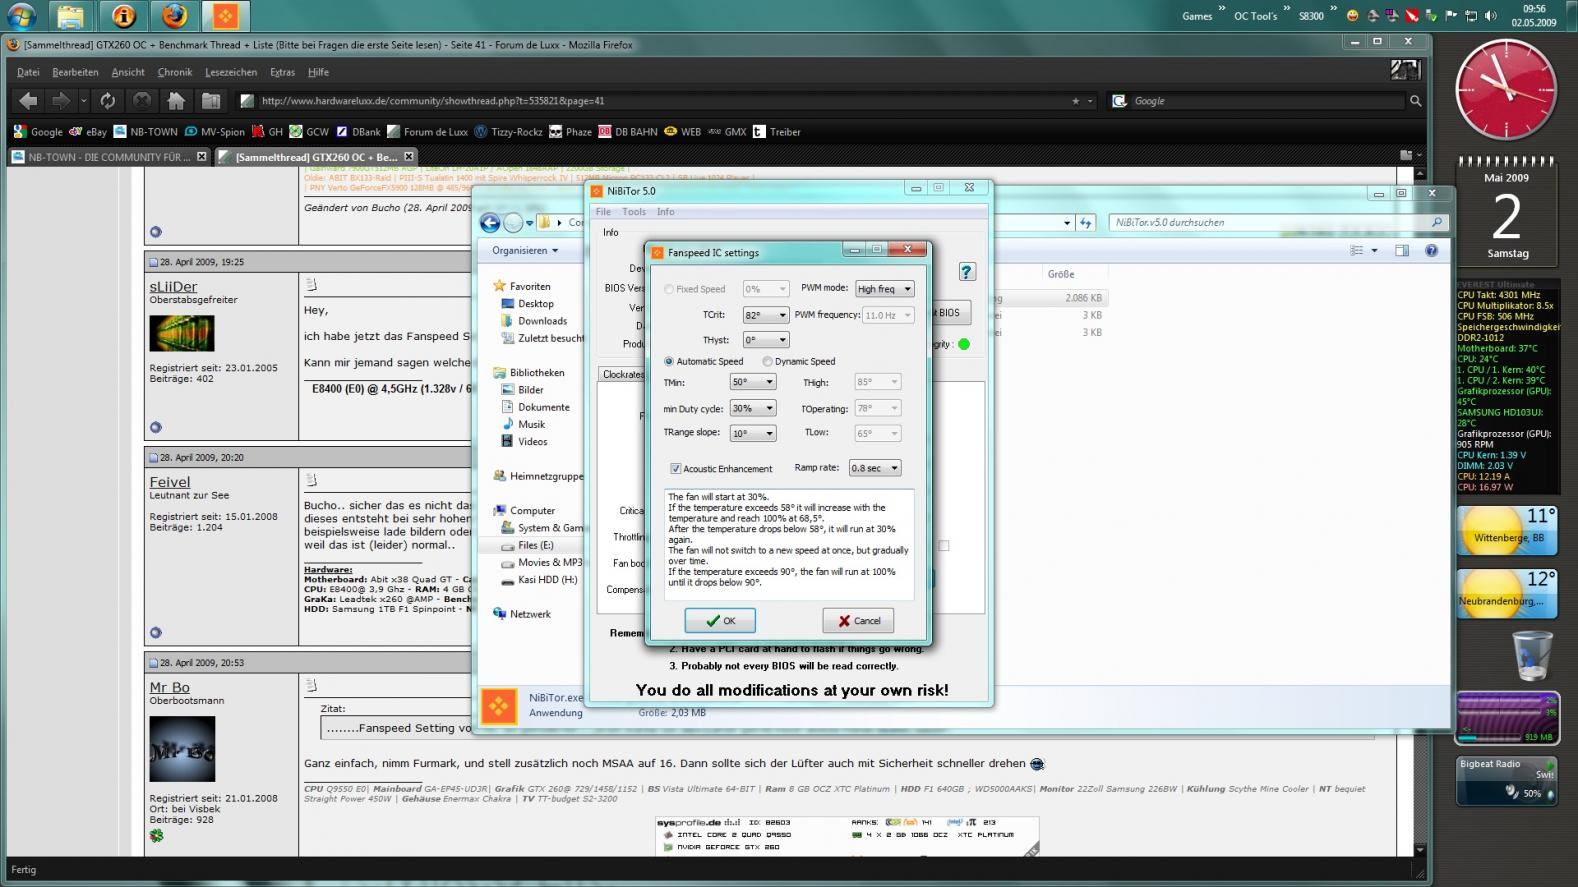
Task: Select Dynamic Speed radio button
Action: pos(767,361)
